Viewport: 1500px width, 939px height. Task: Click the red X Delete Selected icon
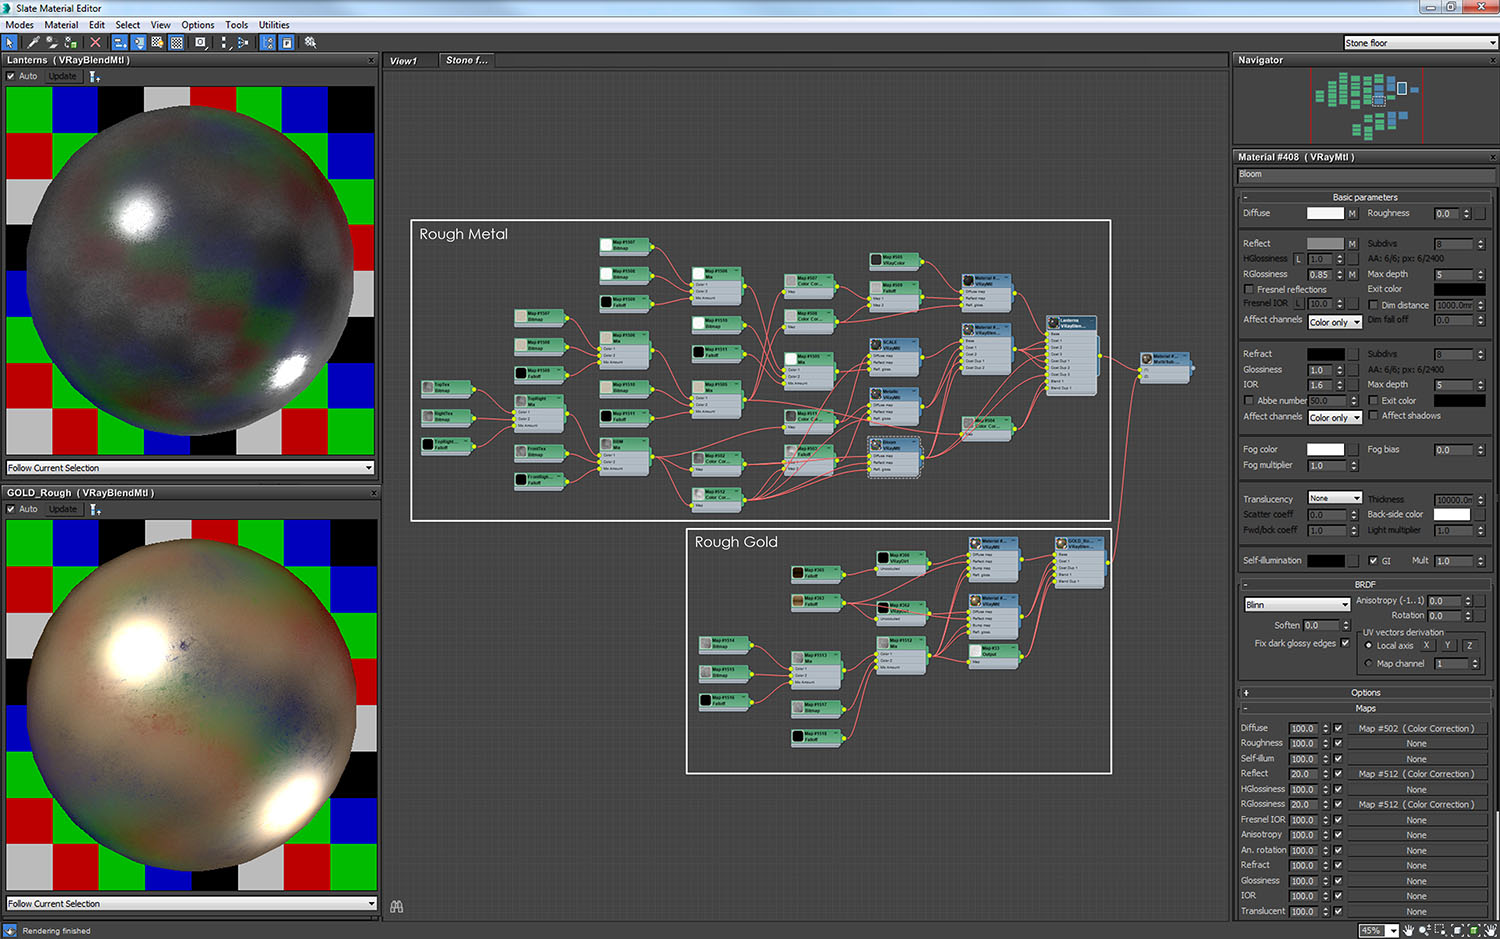[95, 43]
